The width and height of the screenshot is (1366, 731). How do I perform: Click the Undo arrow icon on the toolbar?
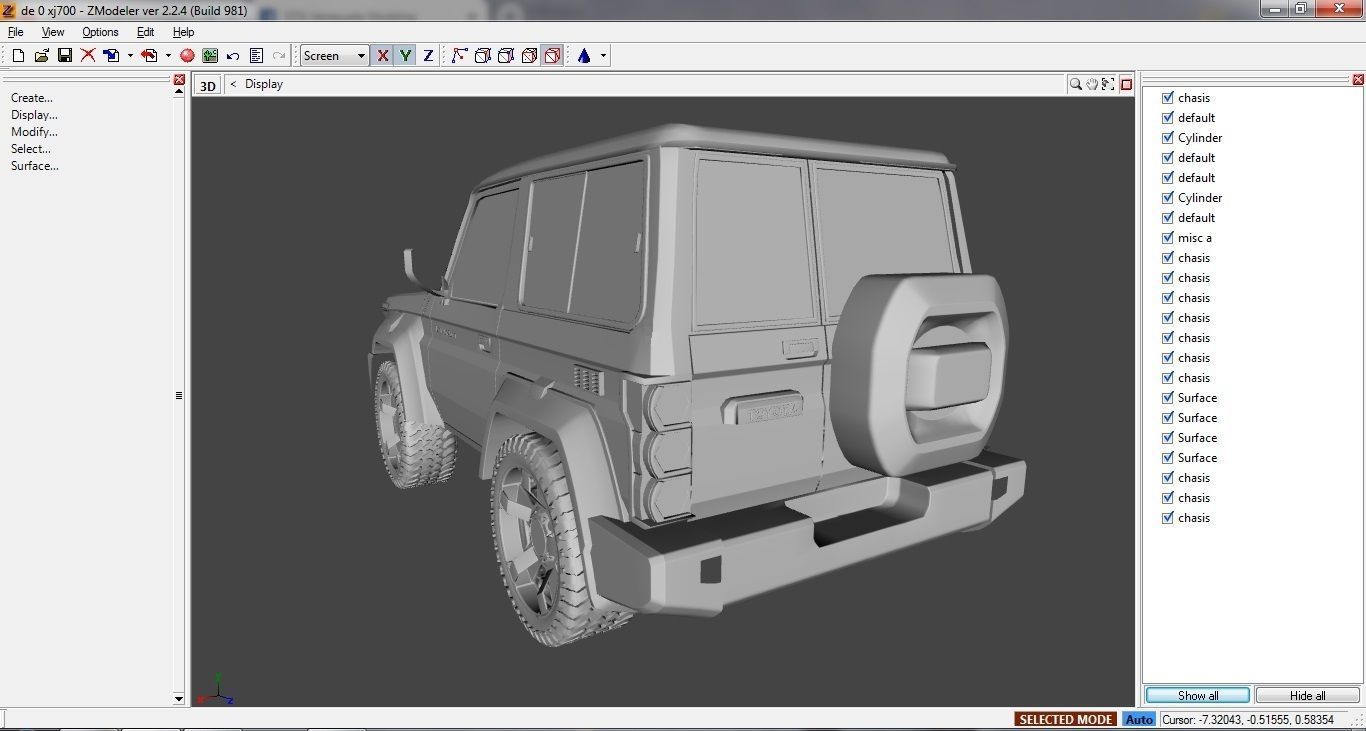tap(232, 55)
